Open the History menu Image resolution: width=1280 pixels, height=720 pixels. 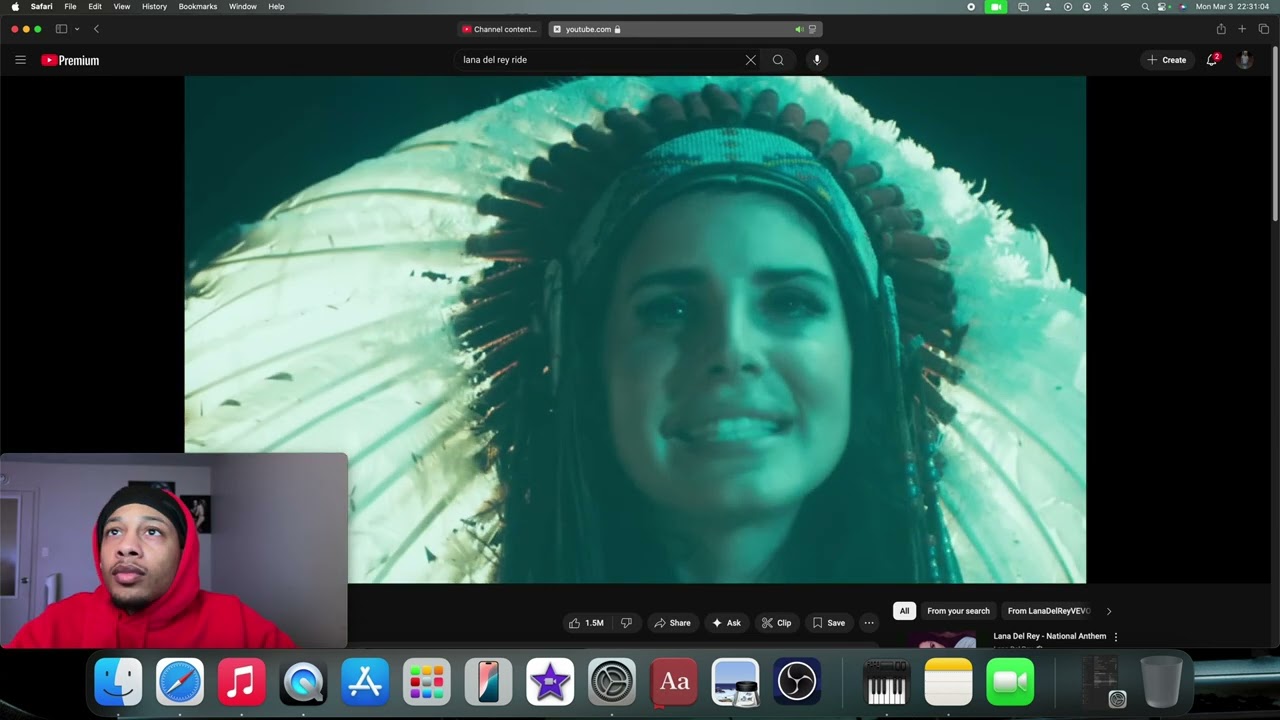154,7
